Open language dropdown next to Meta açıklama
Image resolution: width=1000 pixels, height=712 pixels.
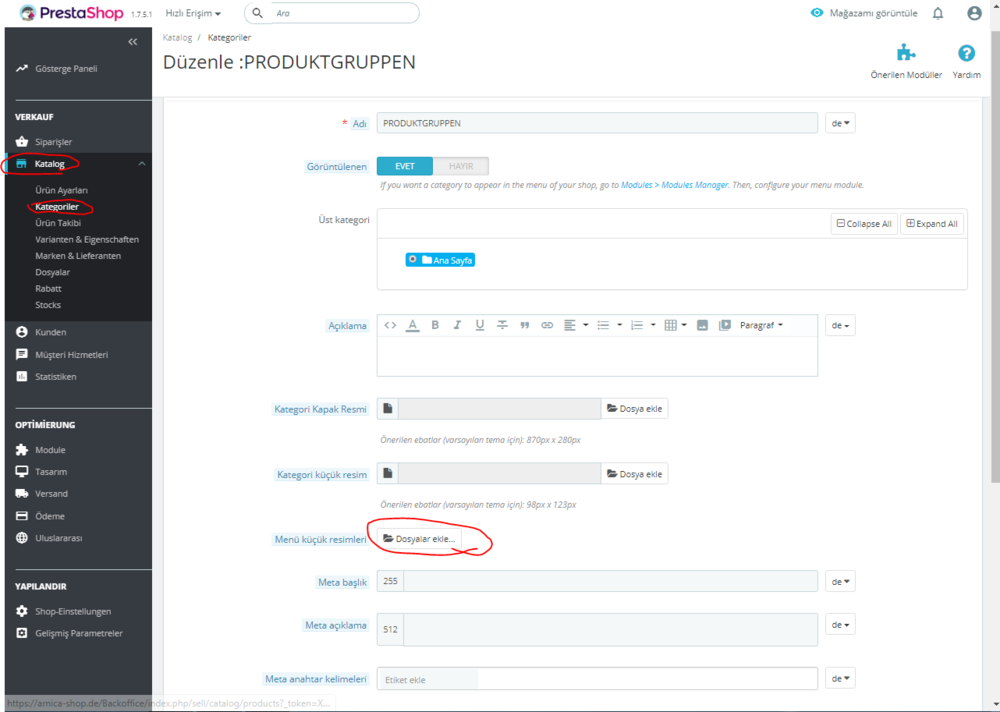point(840,625)
